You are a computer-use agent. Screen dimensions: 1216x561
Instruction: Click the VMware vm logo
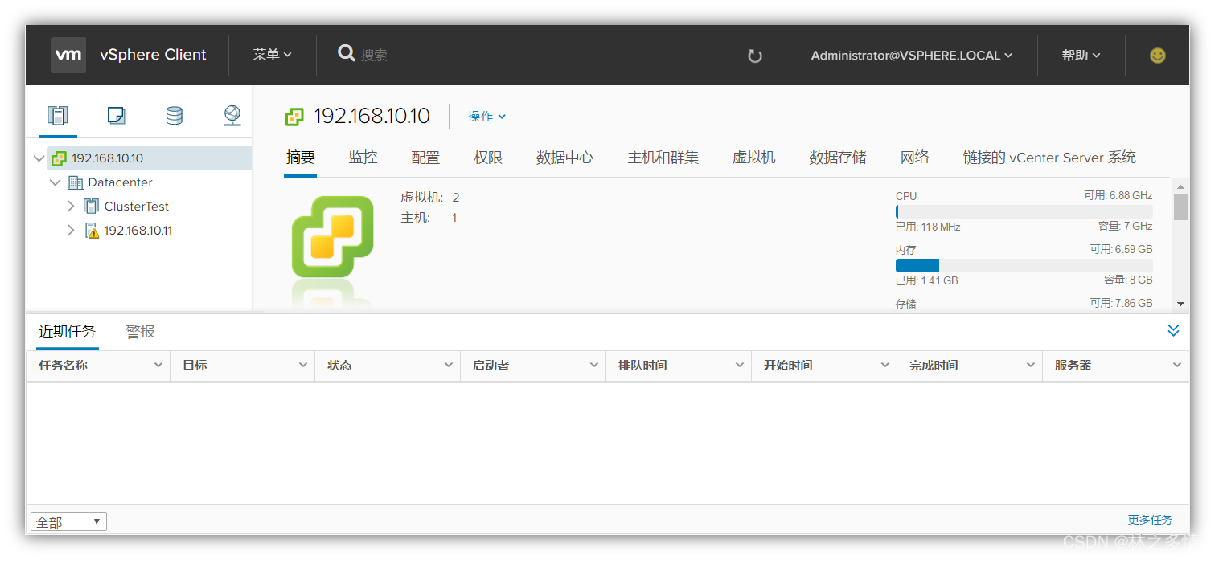pyautogui.click(x=68, y=55)
